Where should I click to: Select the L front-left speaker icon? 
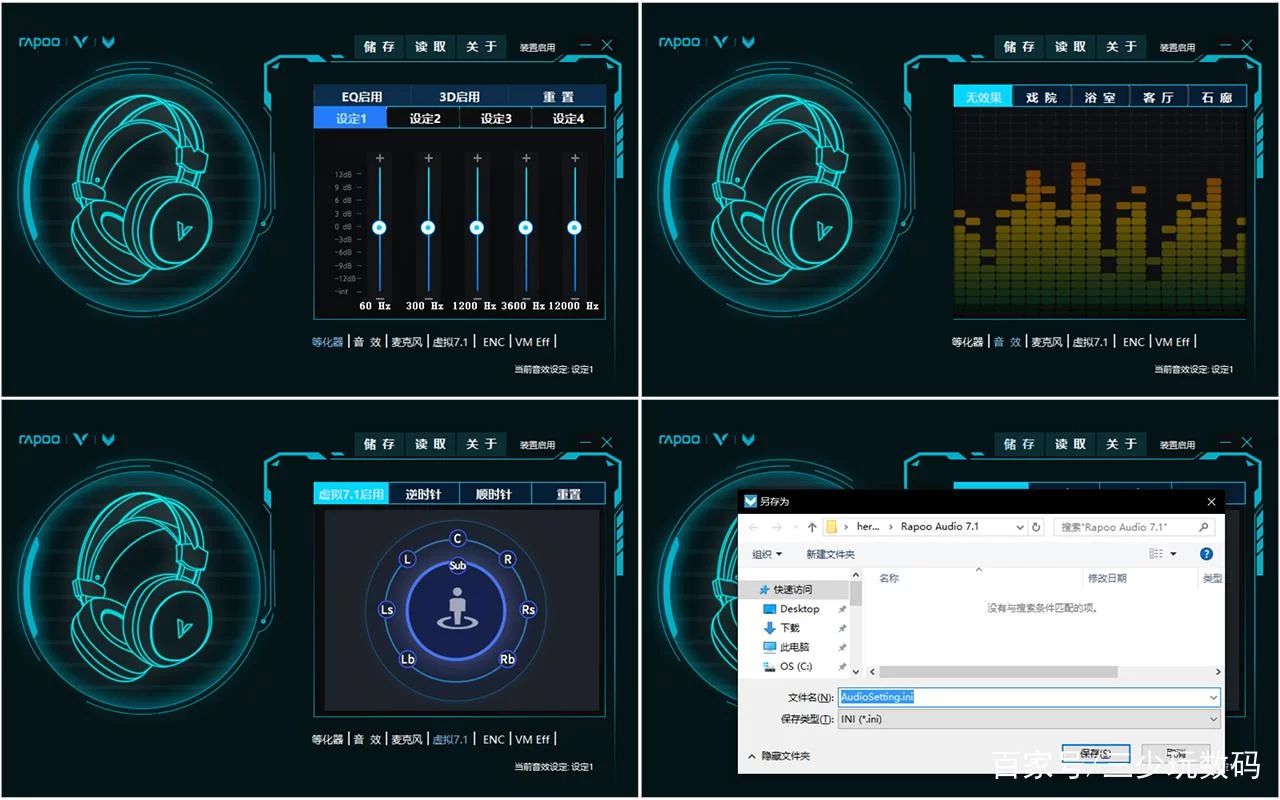(407, 559)
